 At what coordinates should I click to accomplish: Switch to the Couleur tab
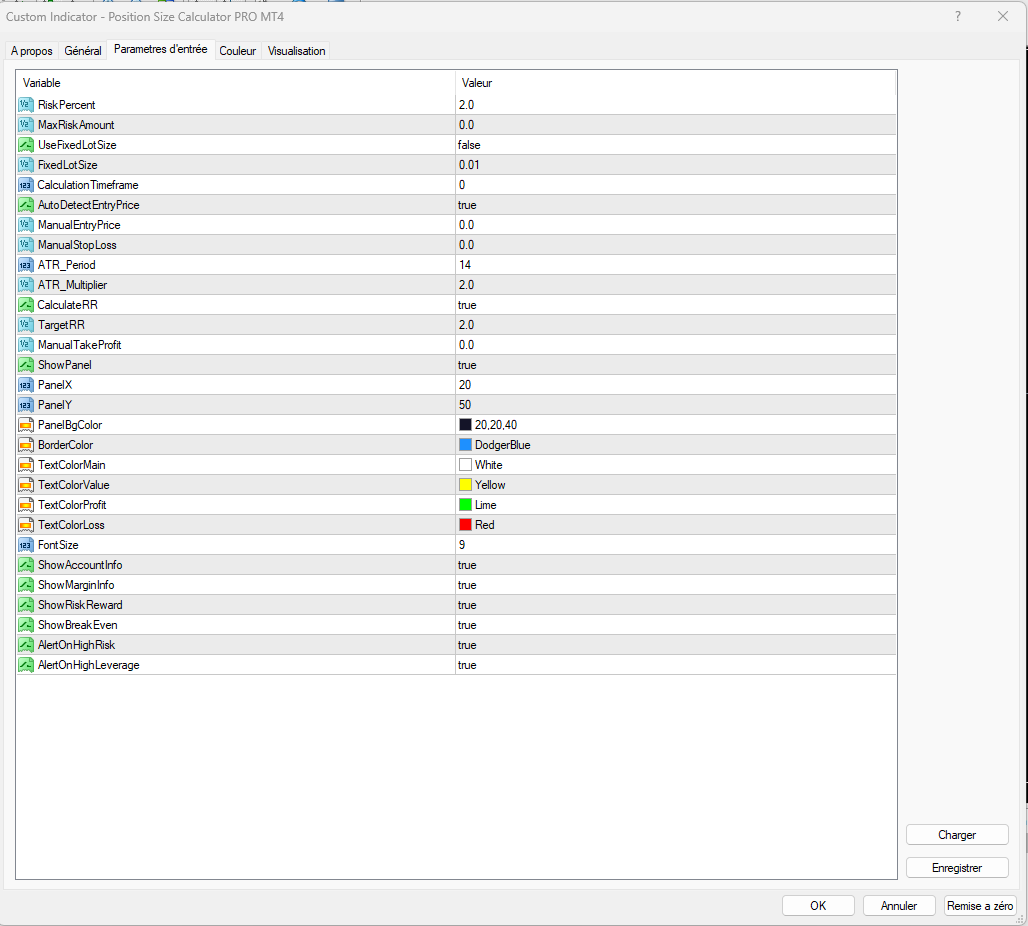(x=238, y=51)
